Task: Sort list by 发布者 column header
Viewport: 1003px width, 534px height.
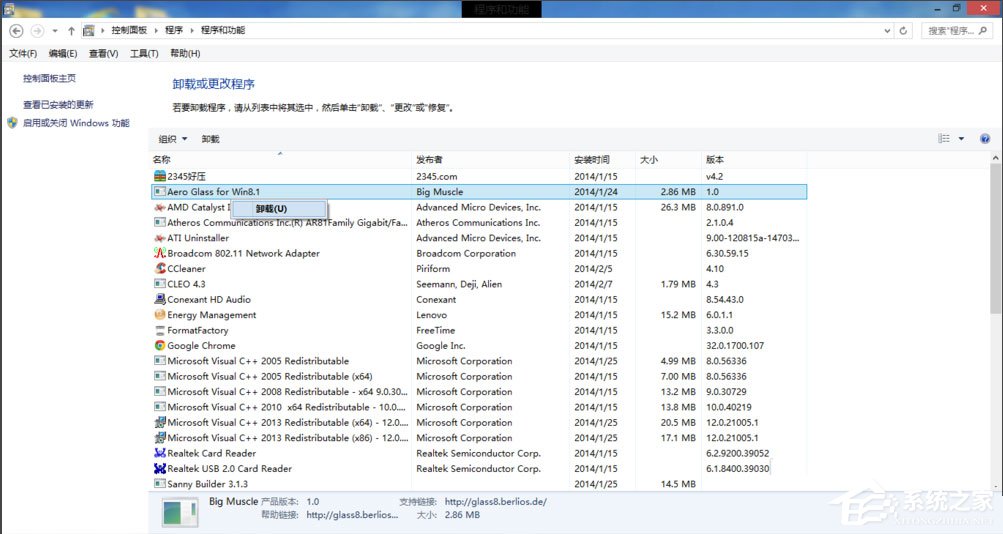Action: coord(430,160)
